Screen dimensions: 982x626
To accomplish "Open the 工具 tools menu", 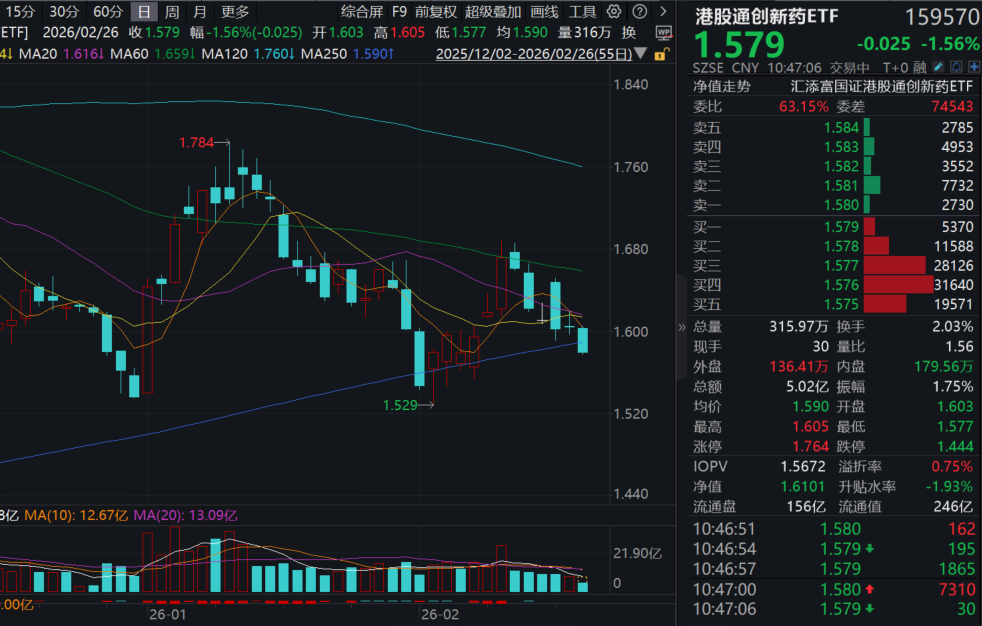I will click(x=582, y=11).
